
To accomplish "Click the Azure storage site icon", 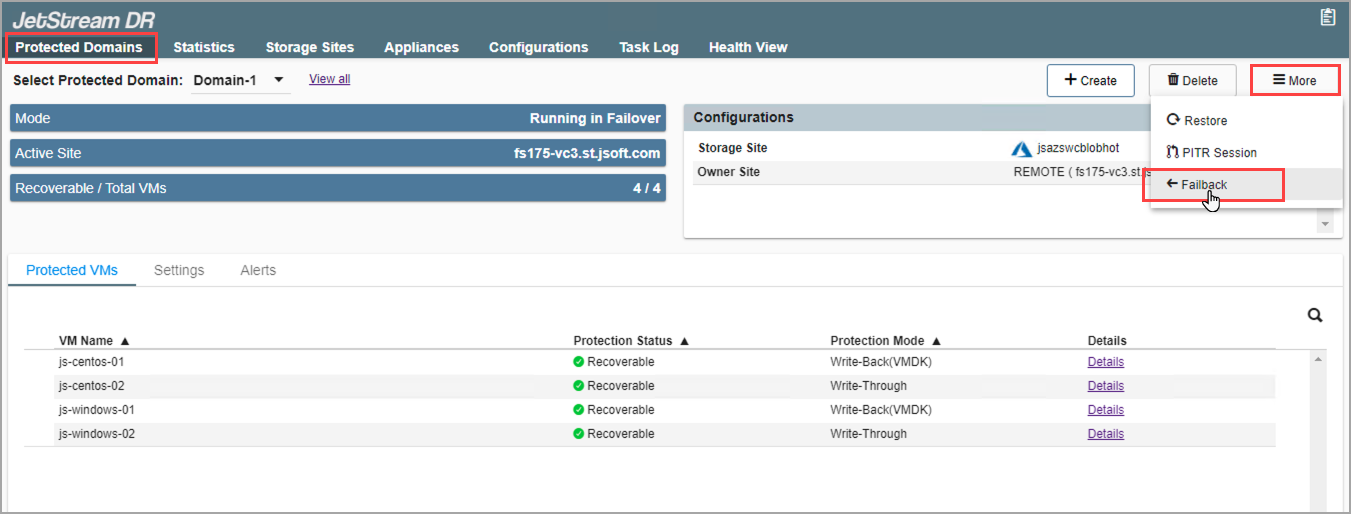I will click(x=1021, y=149).
